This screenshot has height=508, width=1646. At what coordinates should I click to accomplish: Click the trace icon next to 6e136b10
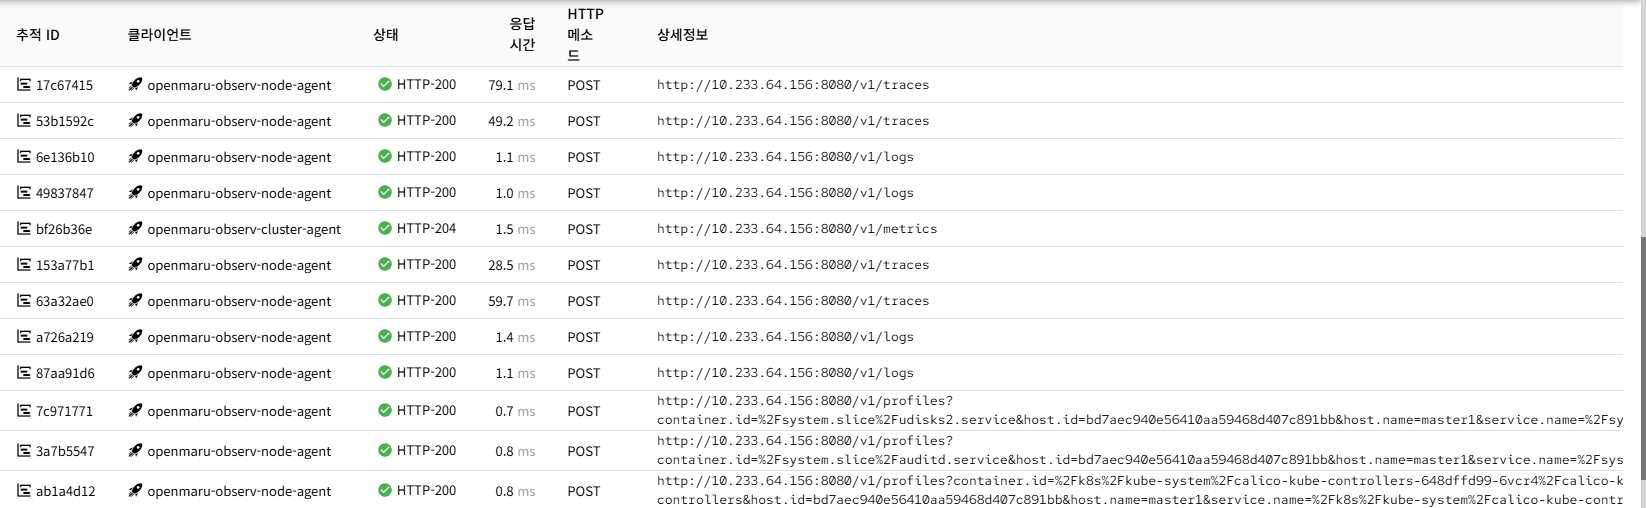tap(24, 157)
